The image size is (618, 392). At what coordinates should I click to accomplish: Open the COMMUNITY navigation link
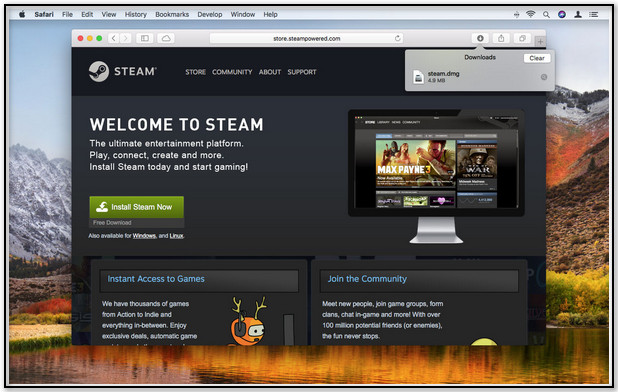(x=232, y=72)
